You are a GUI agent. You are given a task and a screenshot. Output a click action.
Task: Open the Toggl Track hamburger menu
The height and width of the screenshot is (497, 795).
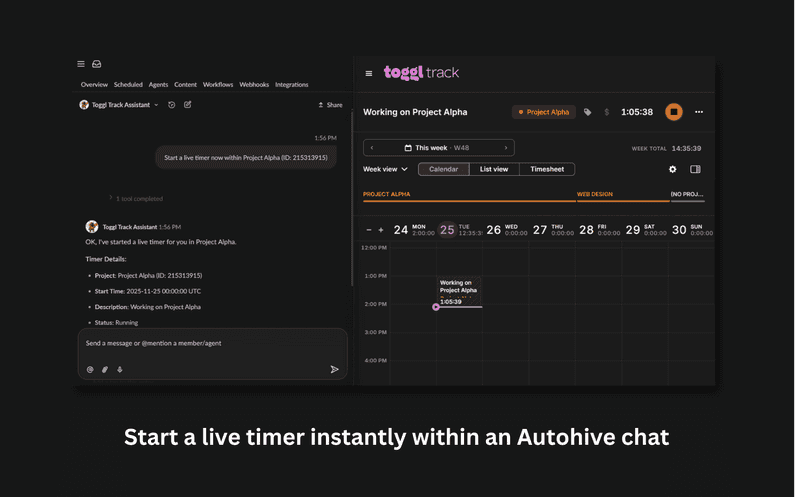369,74
